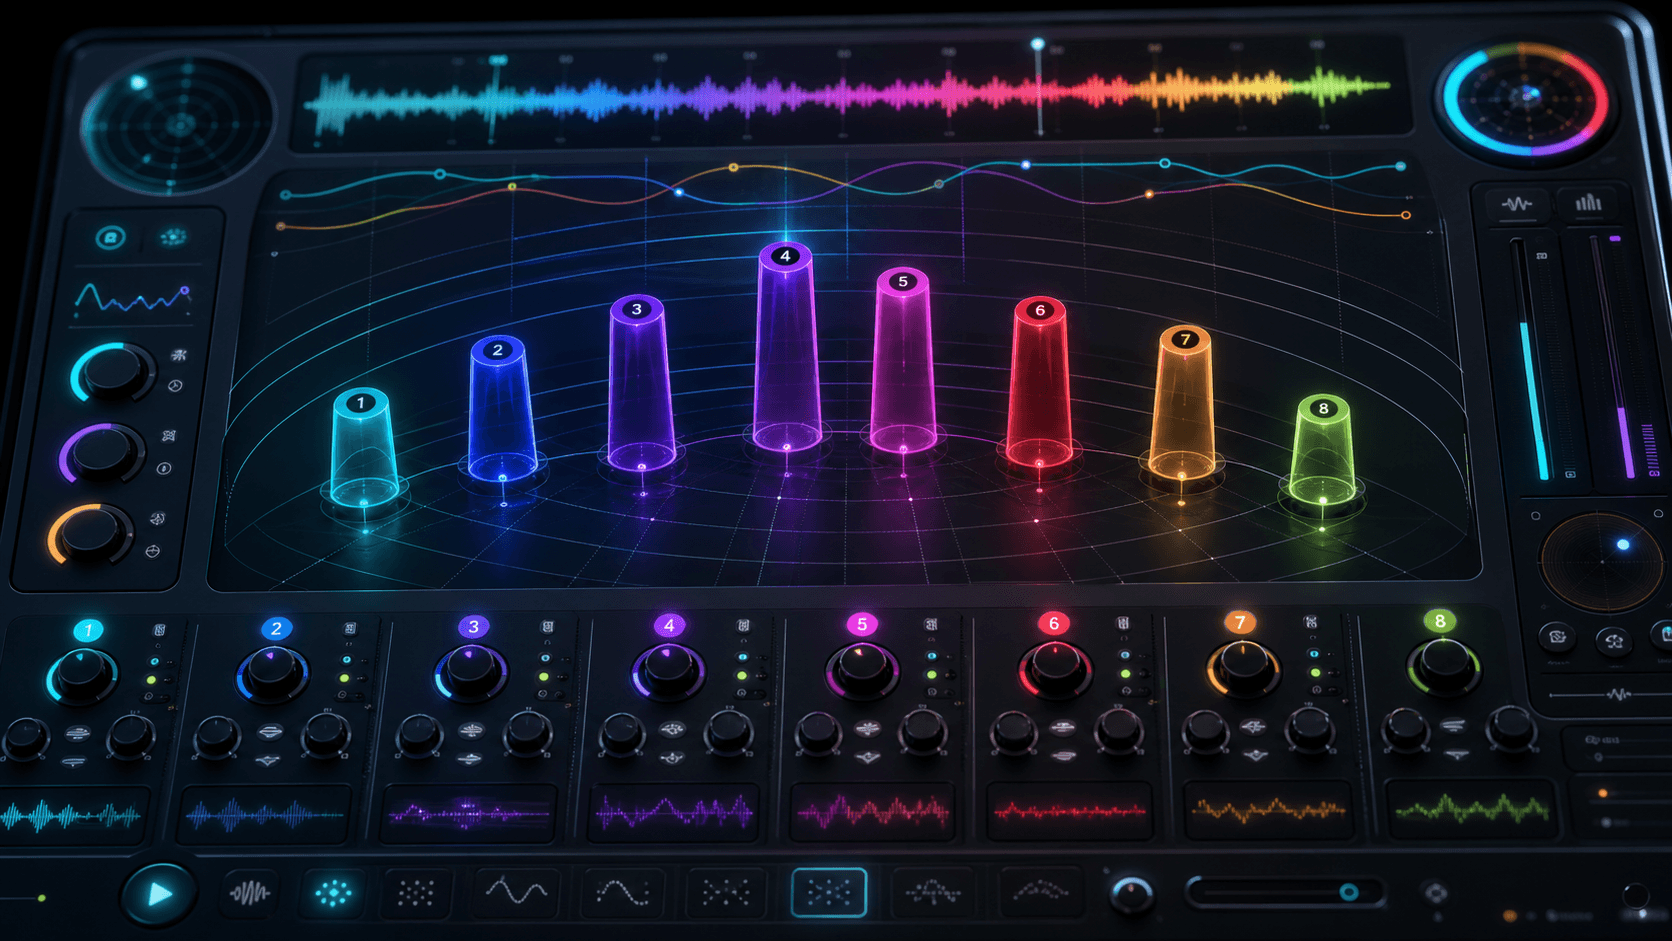The image size is (1672, 941).
Task: Select channel 1 number badge in mixer strip
Action: (x=88, y=630)
